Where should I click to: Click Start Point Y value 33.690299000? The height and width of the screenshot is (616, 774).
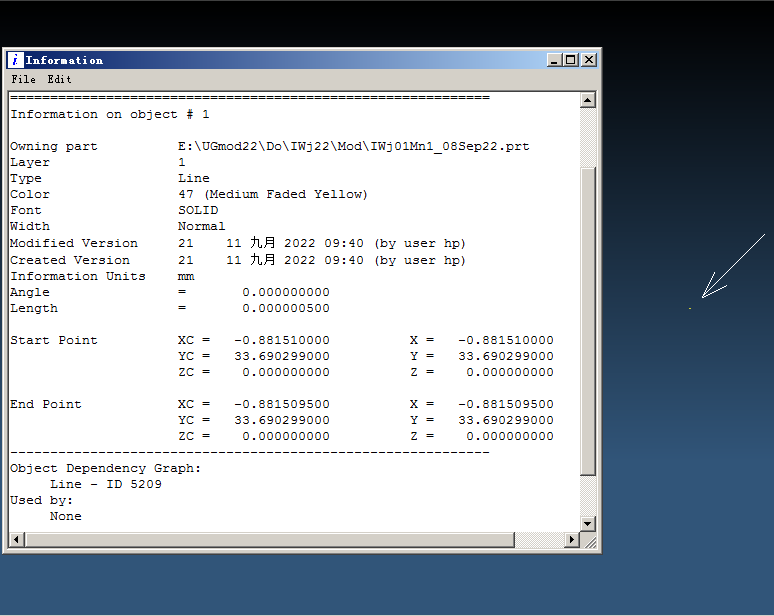(x=506, y=356)
